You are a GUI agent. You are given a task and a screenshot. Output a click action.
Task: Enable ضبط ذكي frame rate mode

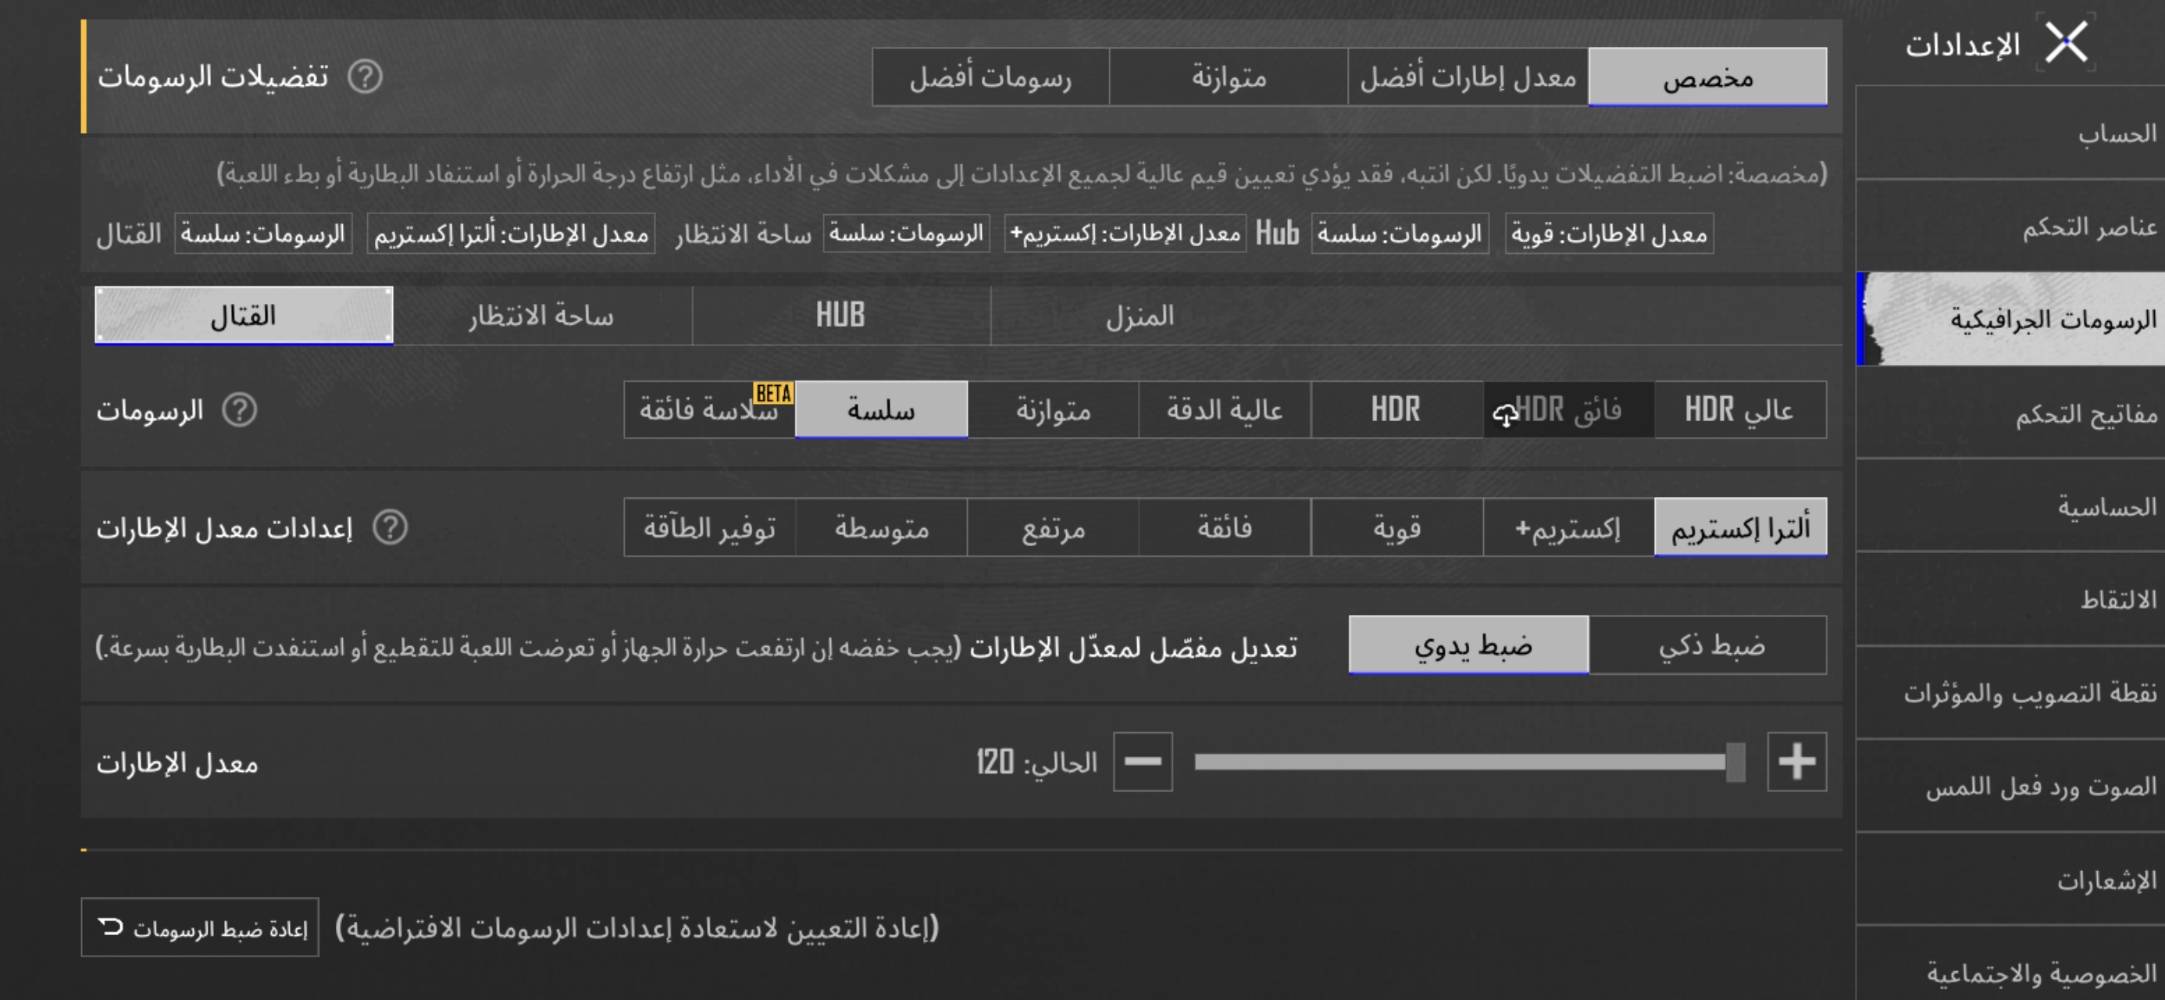point(1708,645)
